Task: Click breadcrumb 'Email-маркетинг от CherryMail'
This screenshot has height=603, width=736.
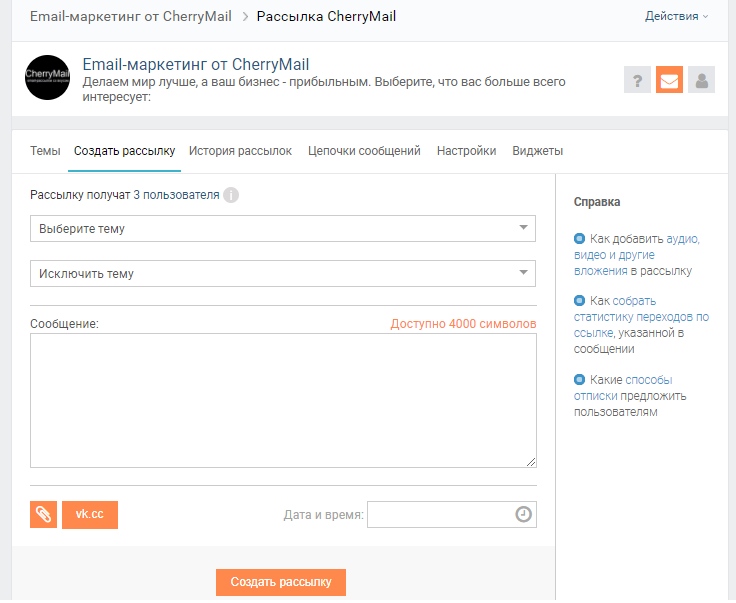Action: pyautogui.click(x=130, y=16)
